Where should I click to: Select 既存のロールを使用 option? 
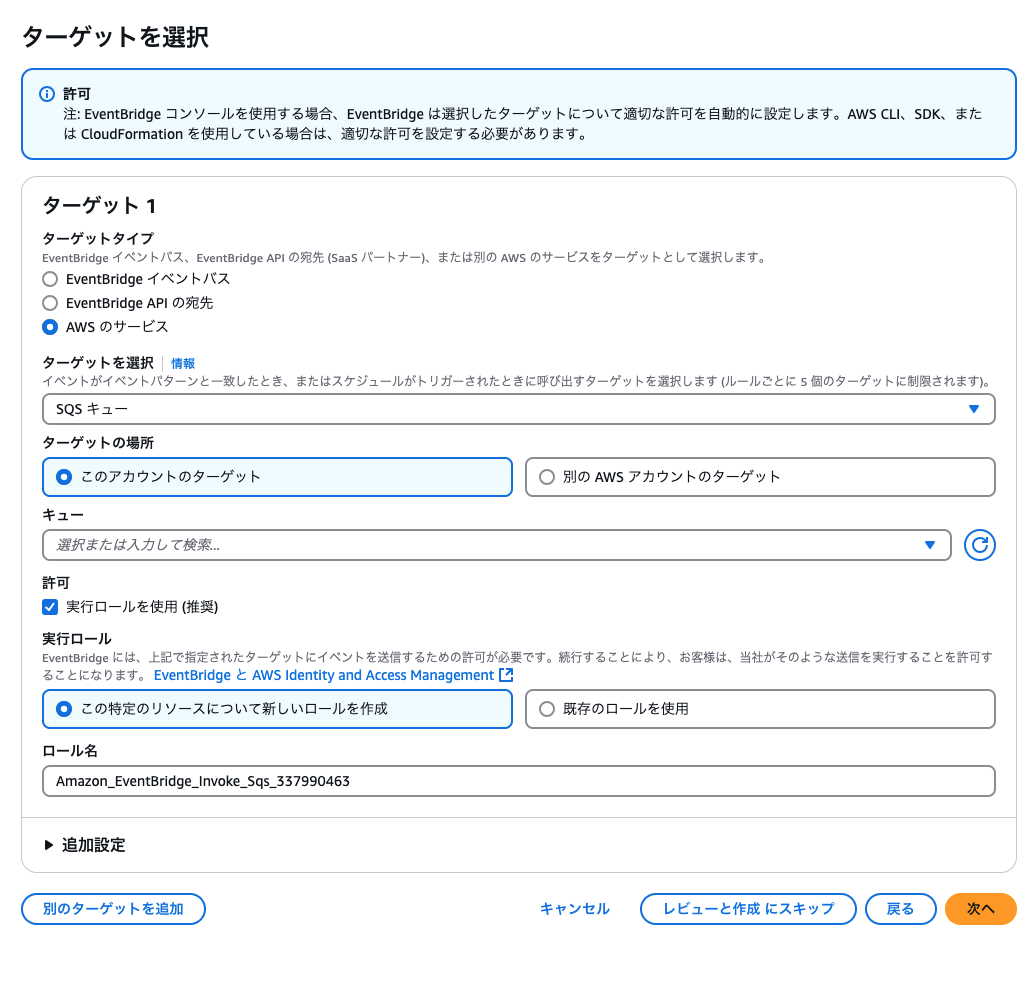click(760, 709)
